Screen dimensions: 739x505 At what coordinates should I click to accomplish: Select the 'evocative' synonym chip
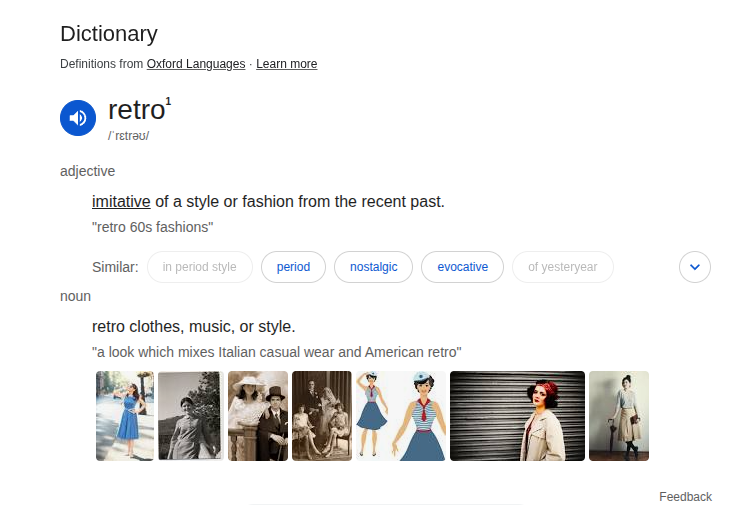462,267
